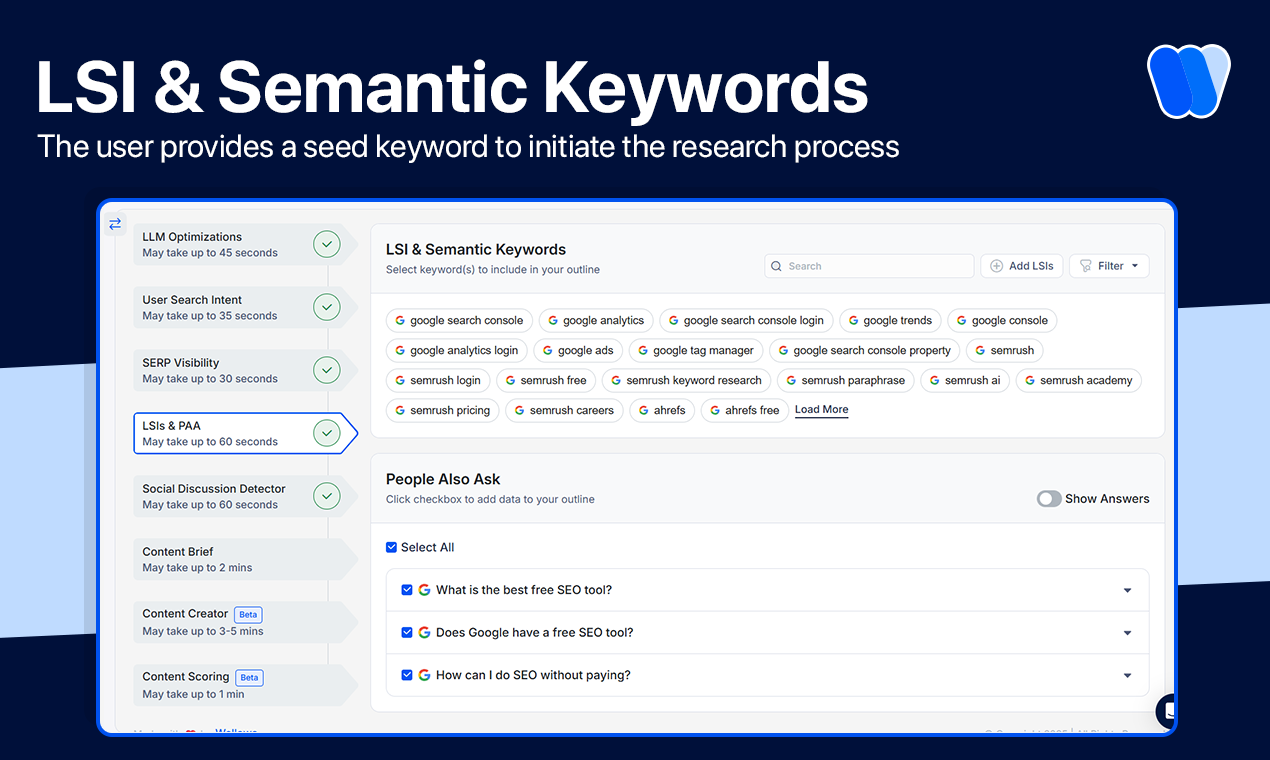Open the Social Discussion Detector step
The height and width of the screenshot is (760, 1270).
point(245,496)
